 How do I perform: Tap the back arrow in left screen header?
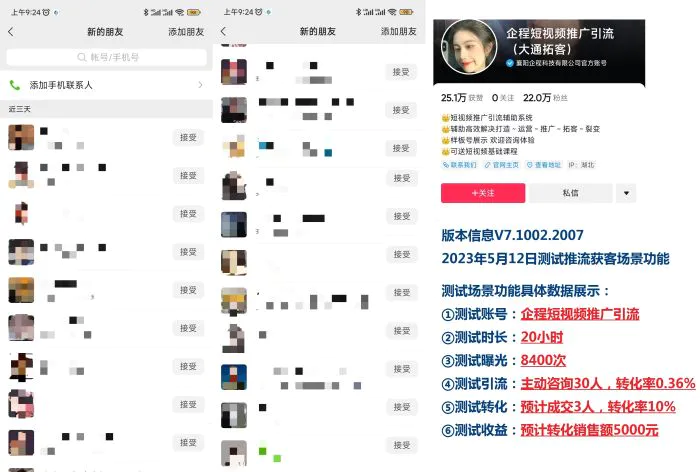pyautogui.click(x=11, y=32)
